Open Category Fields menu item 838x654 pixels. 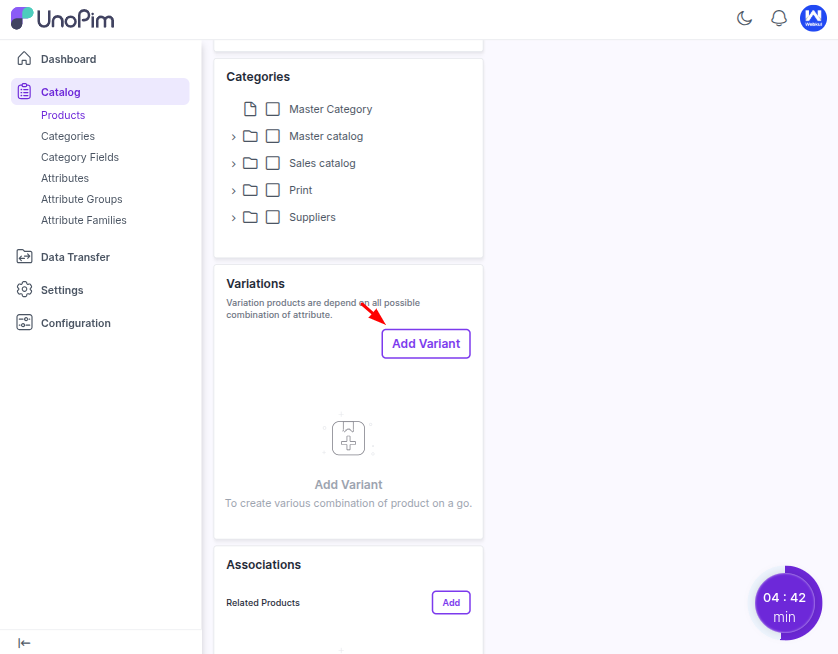(x=80, y=157)
